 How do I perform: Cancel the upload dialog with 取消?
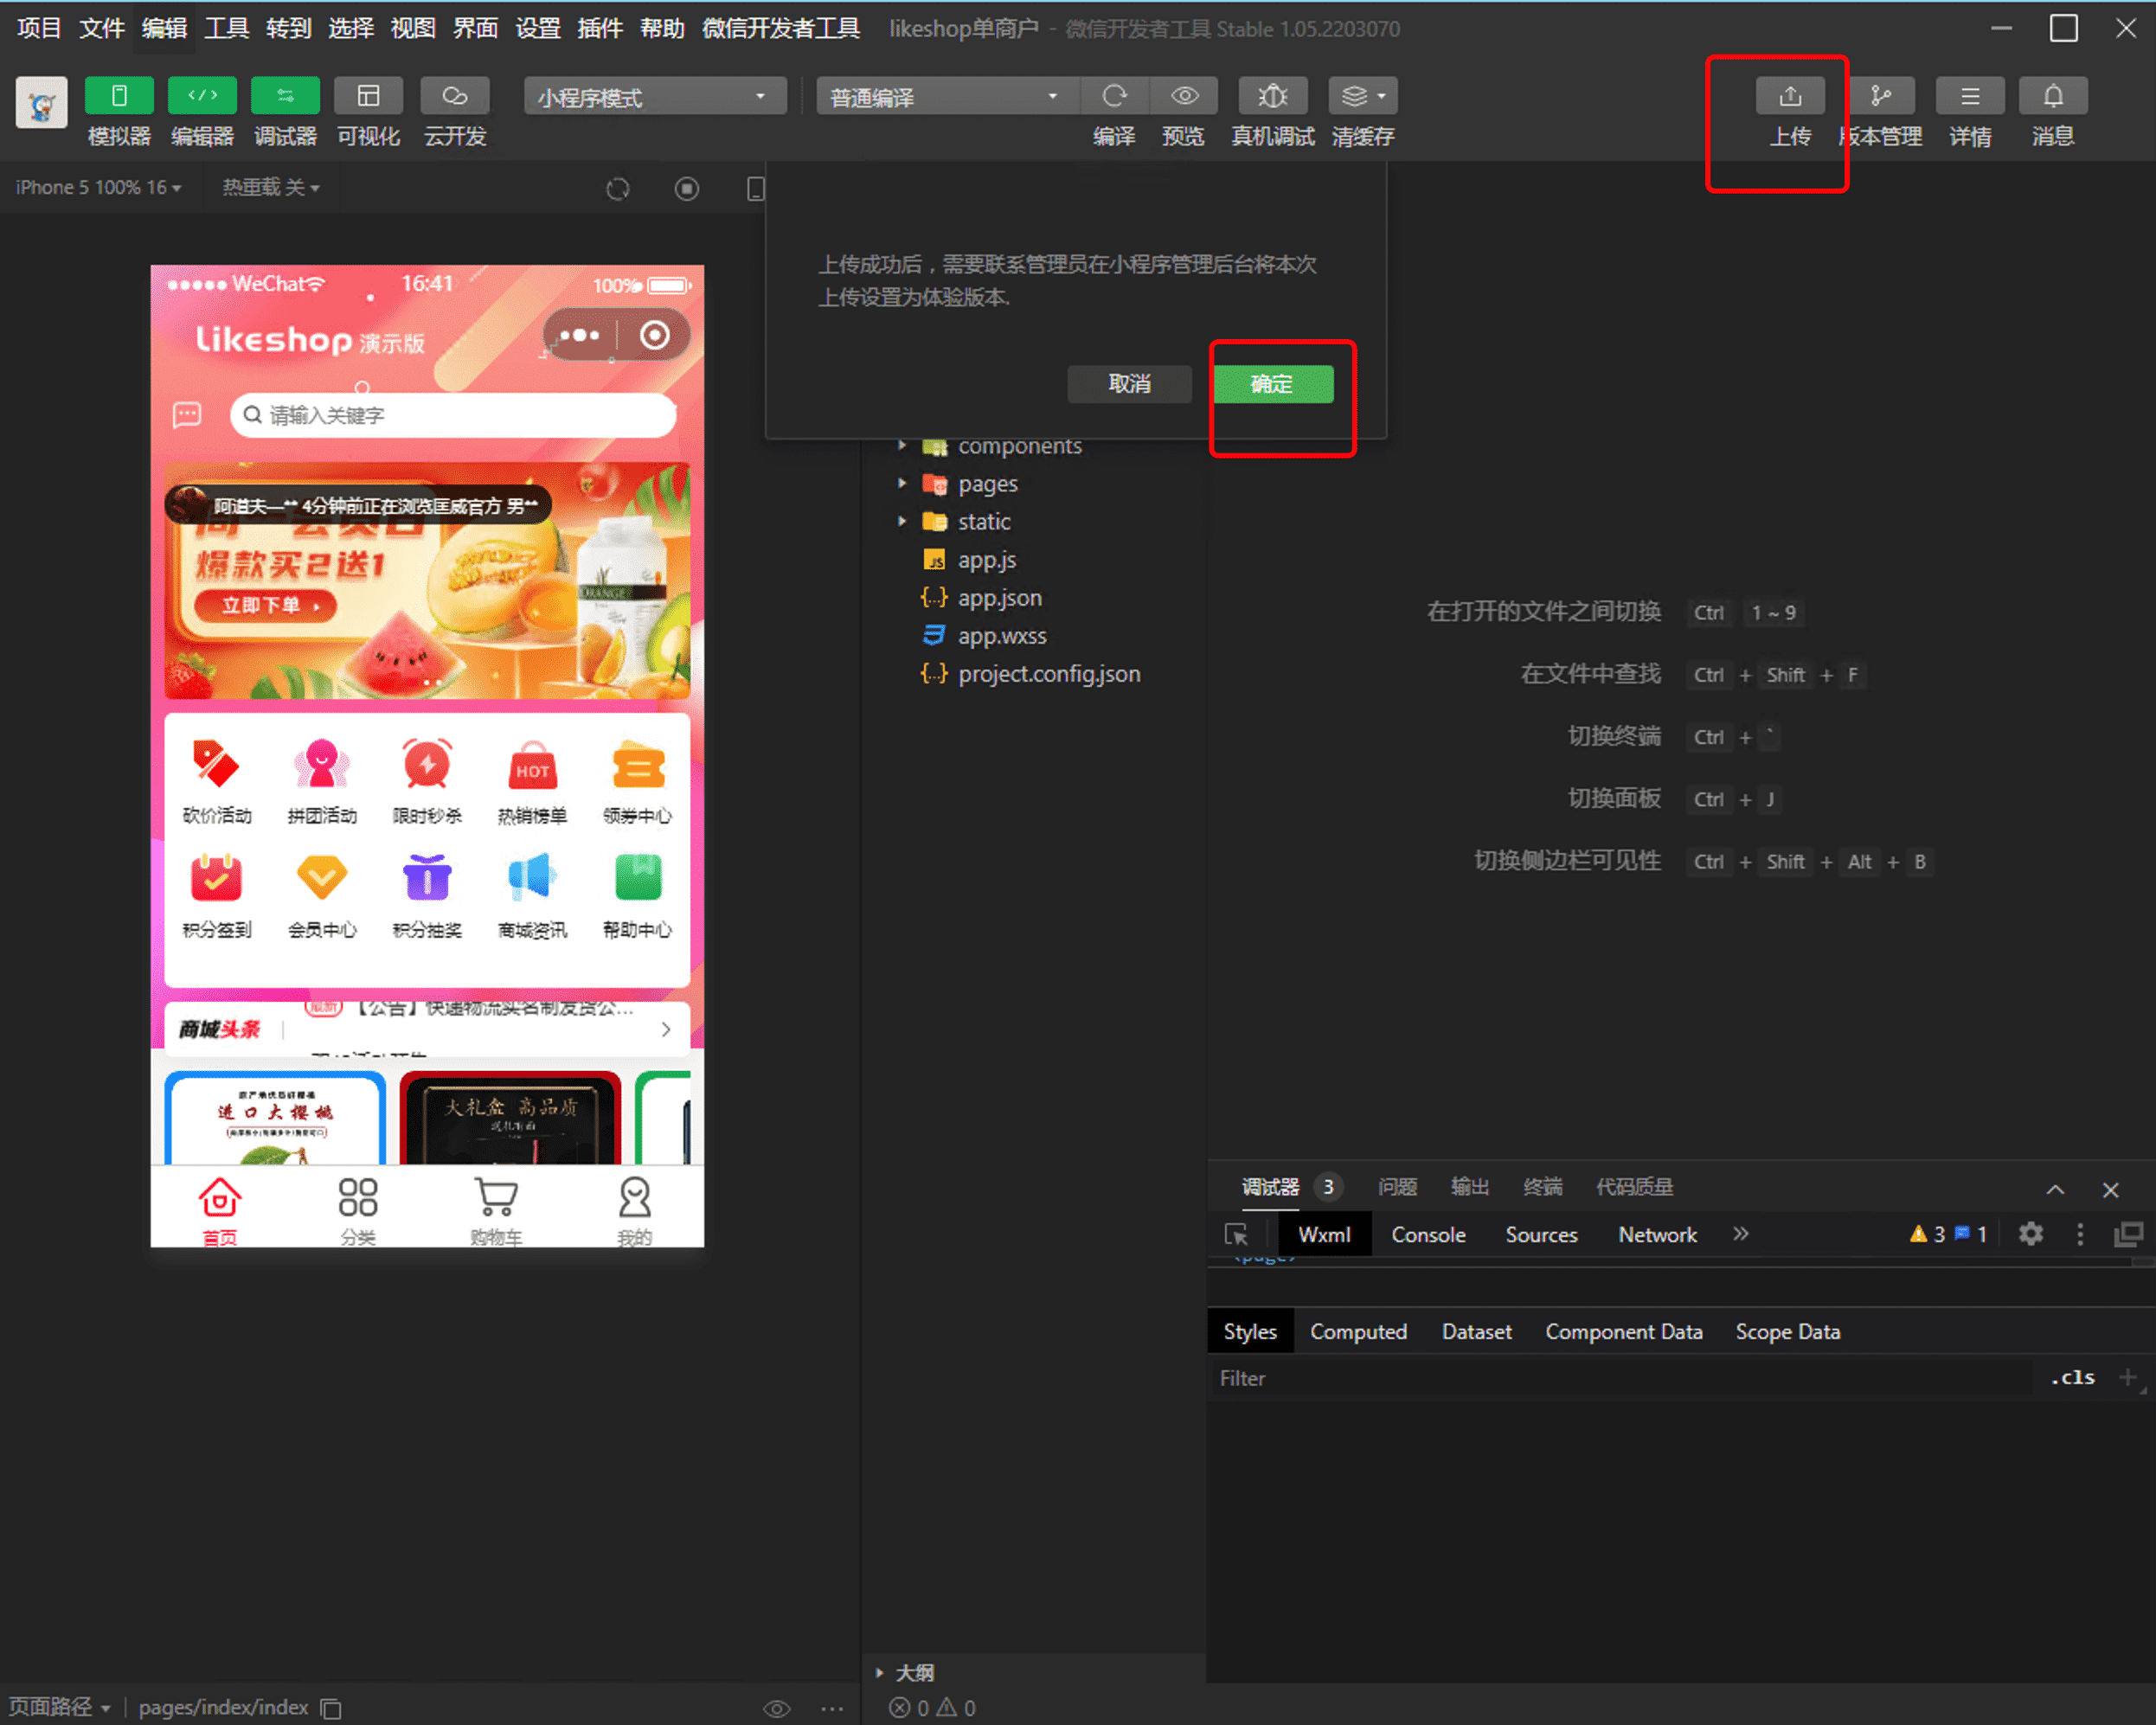click(x=1129, y=384)
